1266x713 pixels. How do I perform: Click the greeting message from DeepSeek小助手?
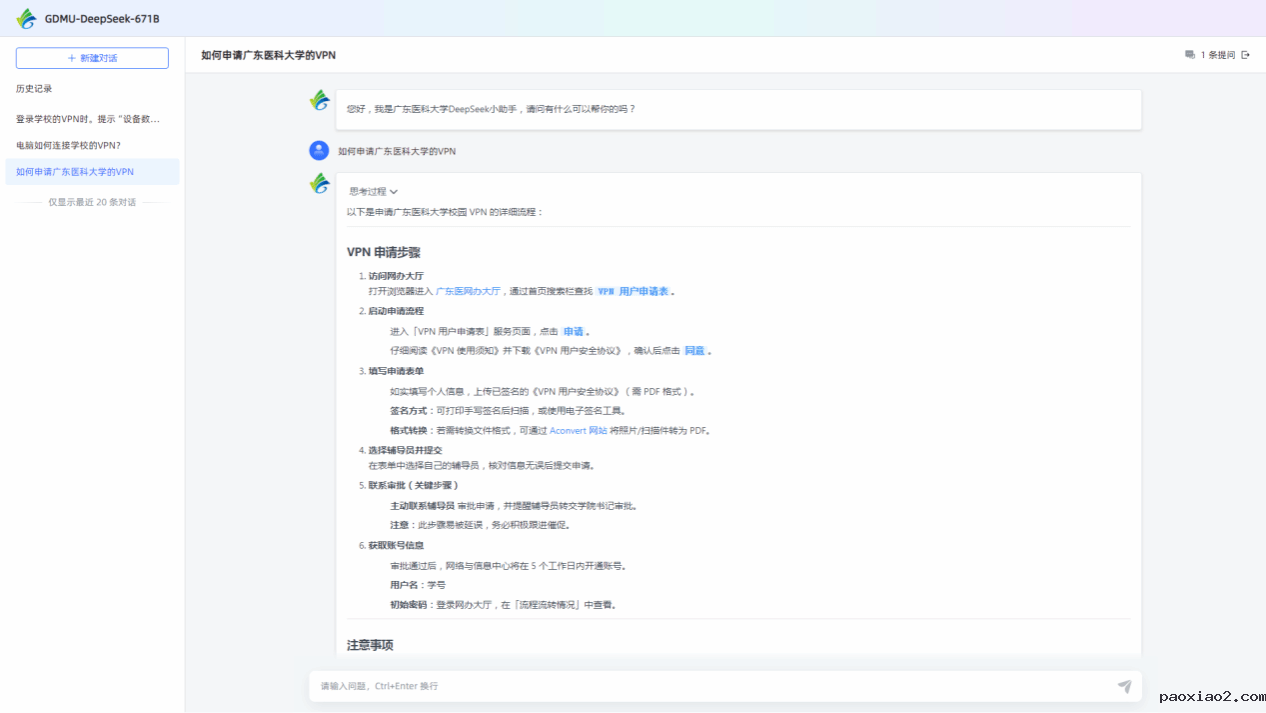490,109
